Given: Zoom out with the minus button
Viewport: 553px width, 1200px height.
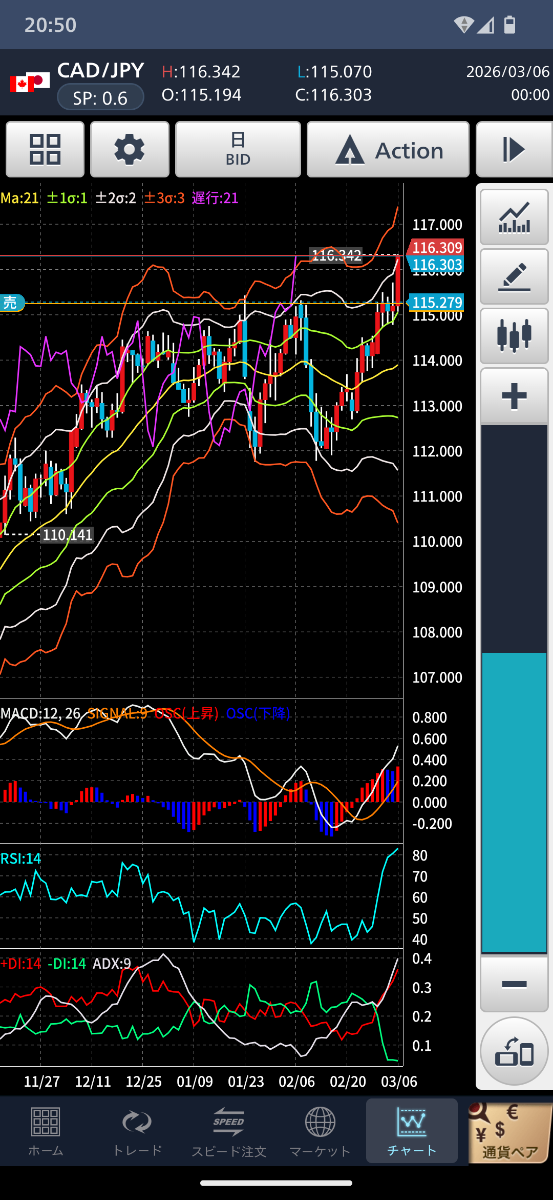Looking at the screenshot, I should point(514,984).
